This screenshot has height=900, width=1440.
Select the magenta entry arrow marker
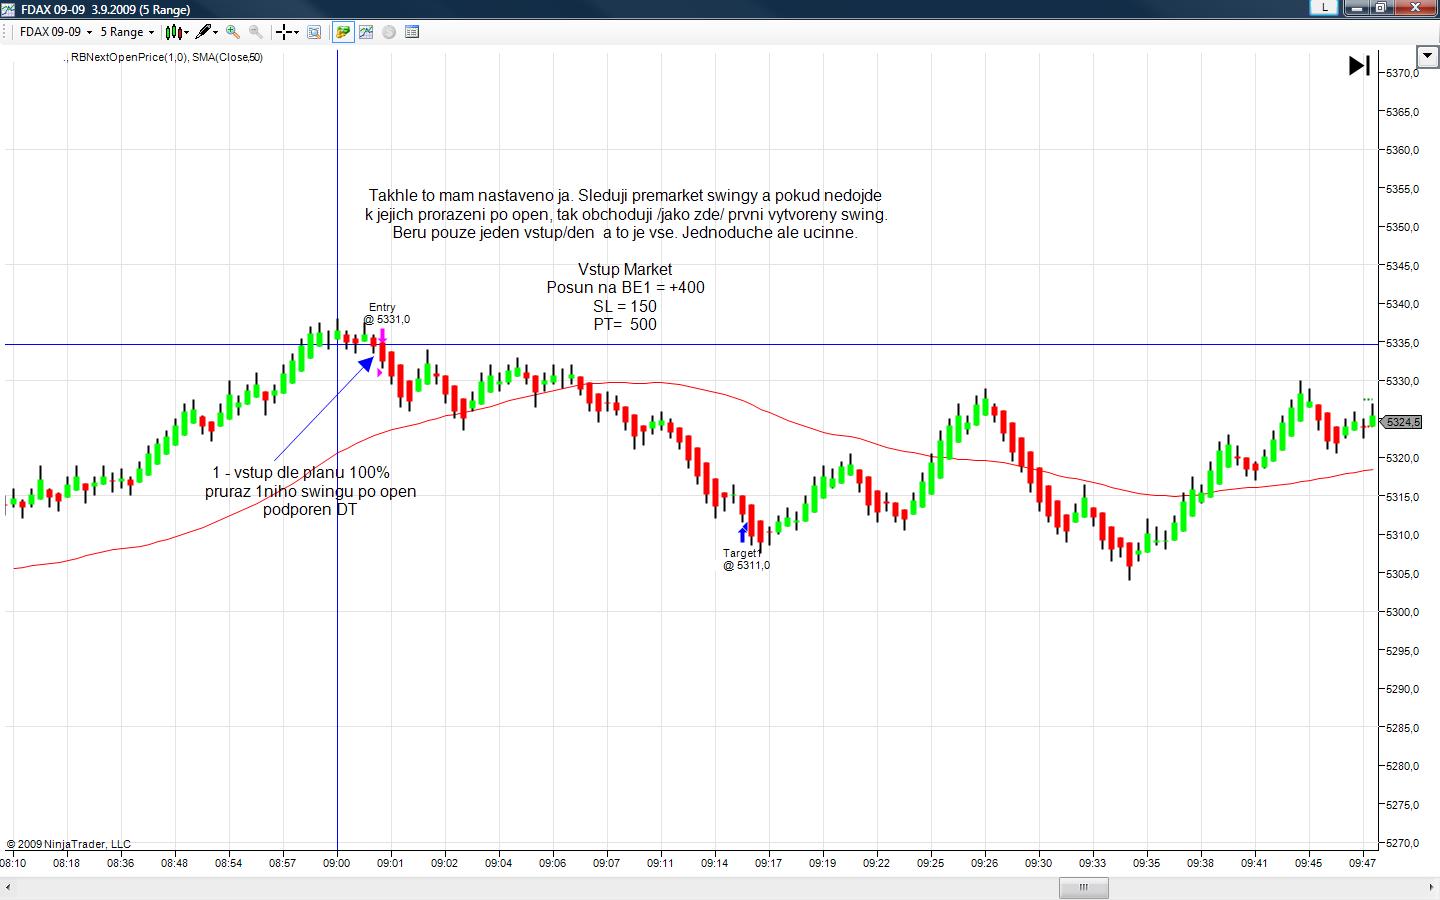tap(382, 338)
